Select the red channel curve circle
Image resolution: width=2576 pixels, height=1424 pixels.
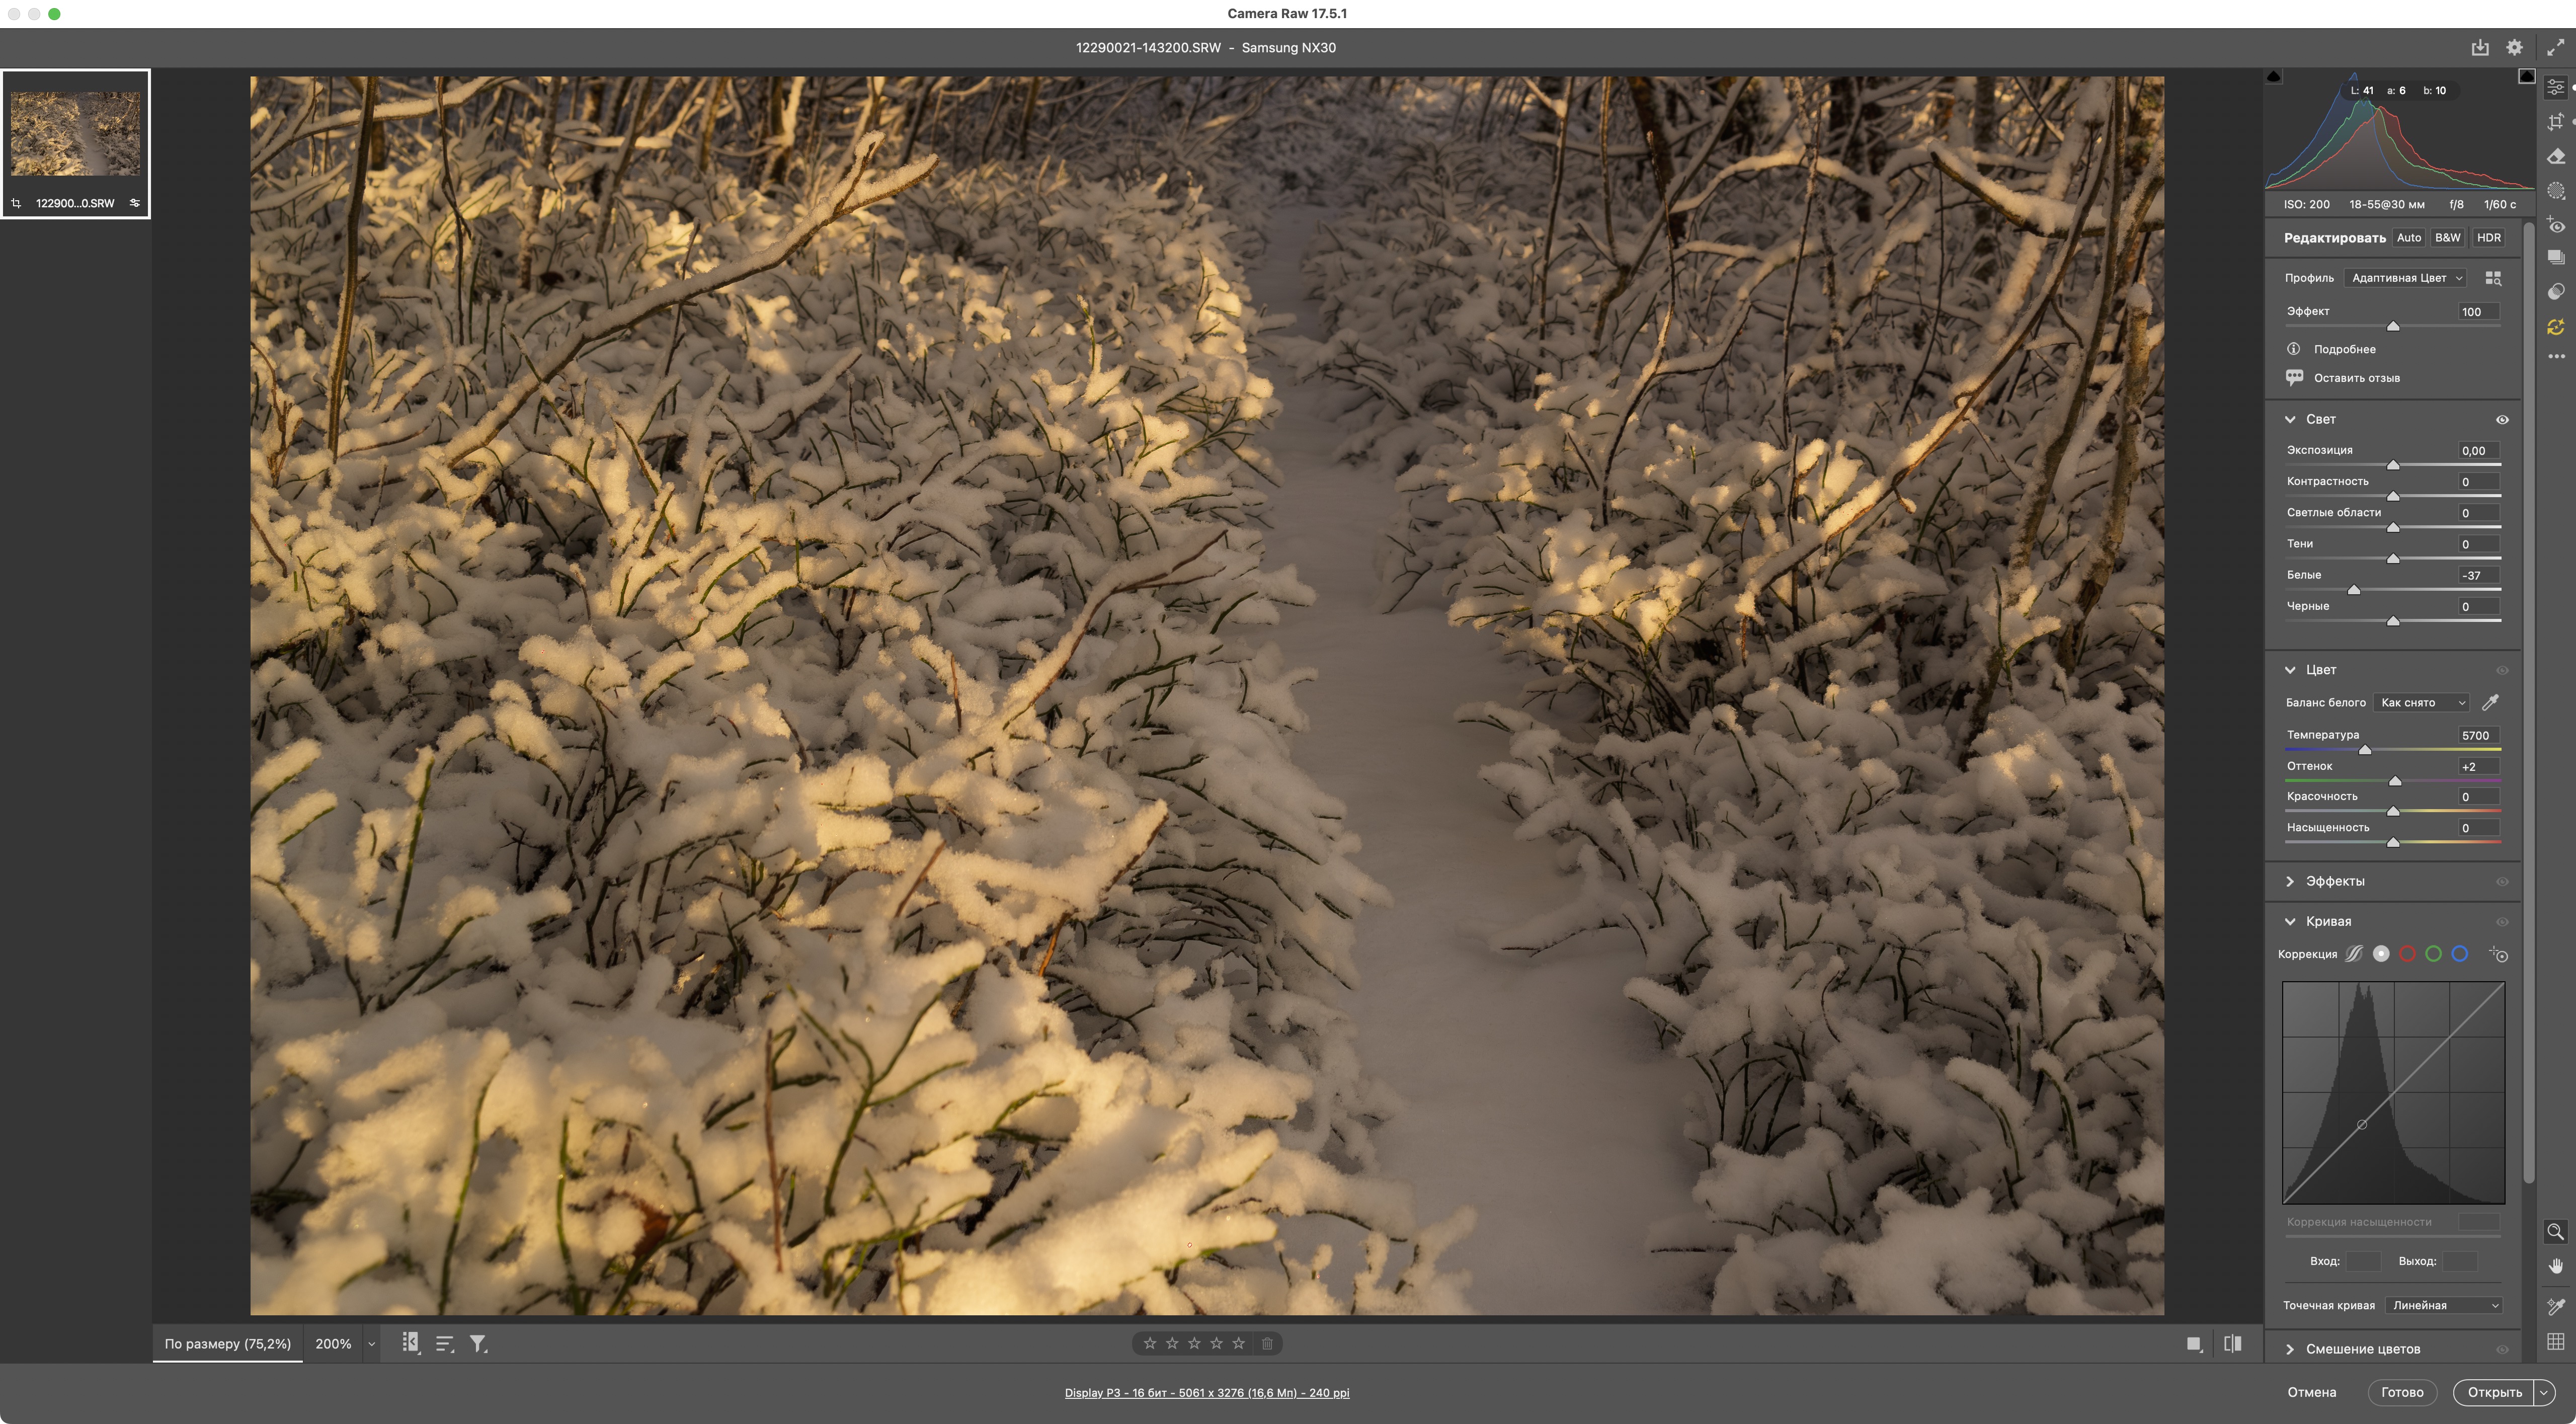pos(2408,954)
